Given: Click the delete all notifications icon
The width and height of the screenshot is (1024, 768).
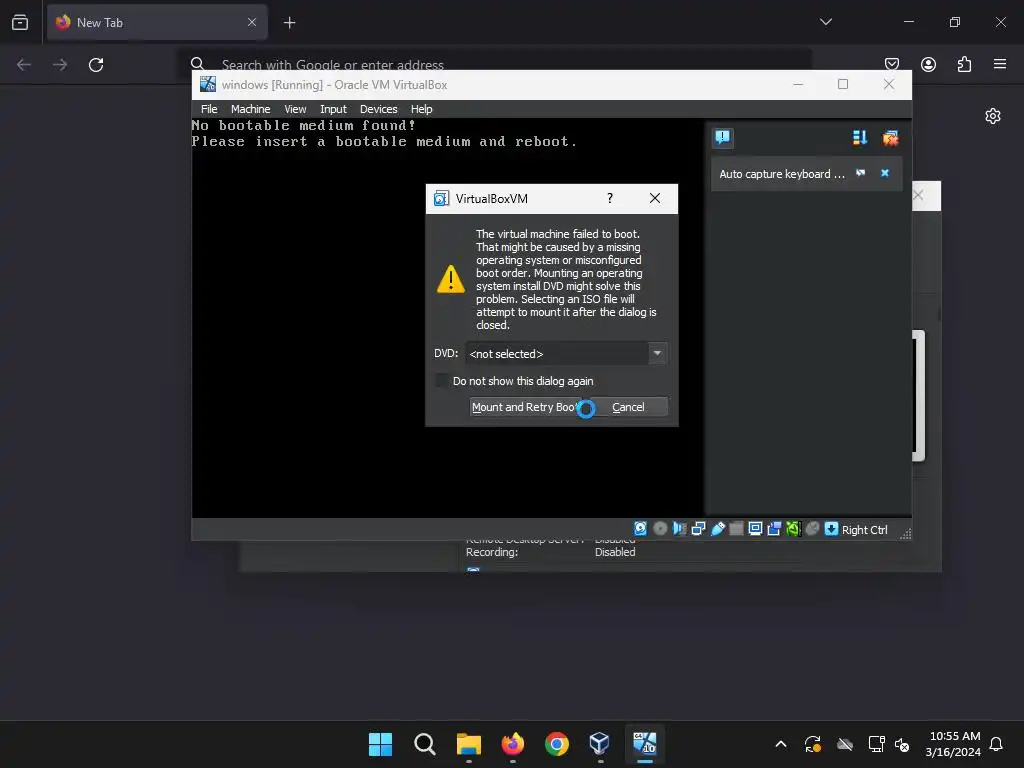Looking at the screenshot, I should point(890,138).
